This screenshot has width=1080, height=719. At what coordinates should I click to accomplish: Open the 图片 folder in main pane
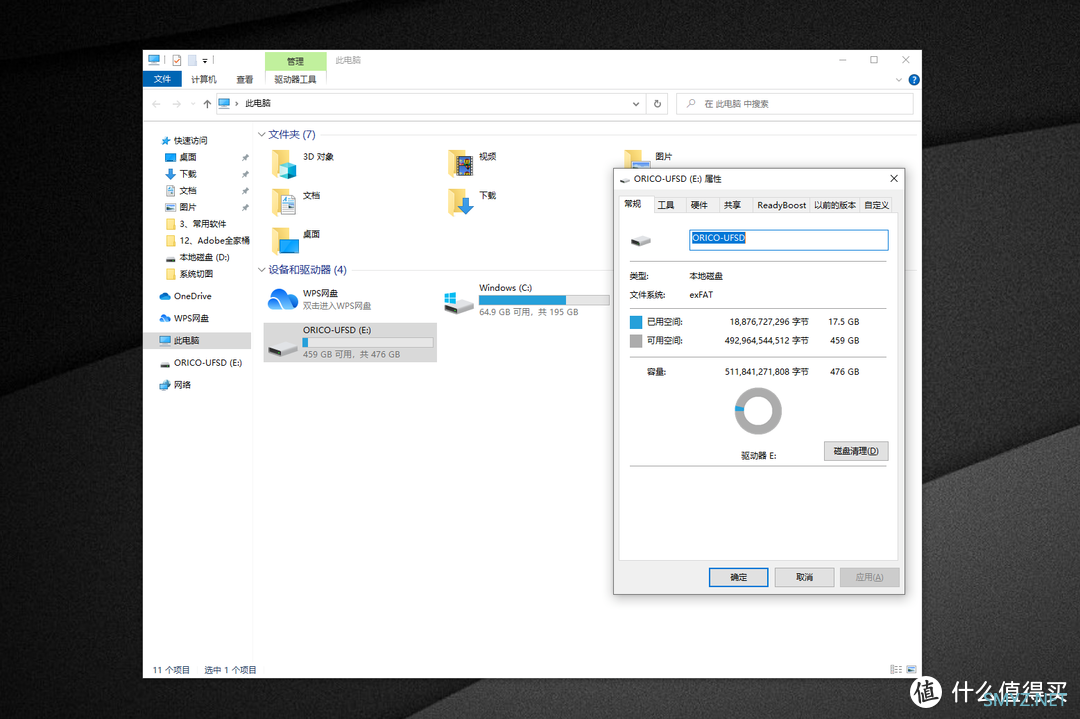pos(636,159)
